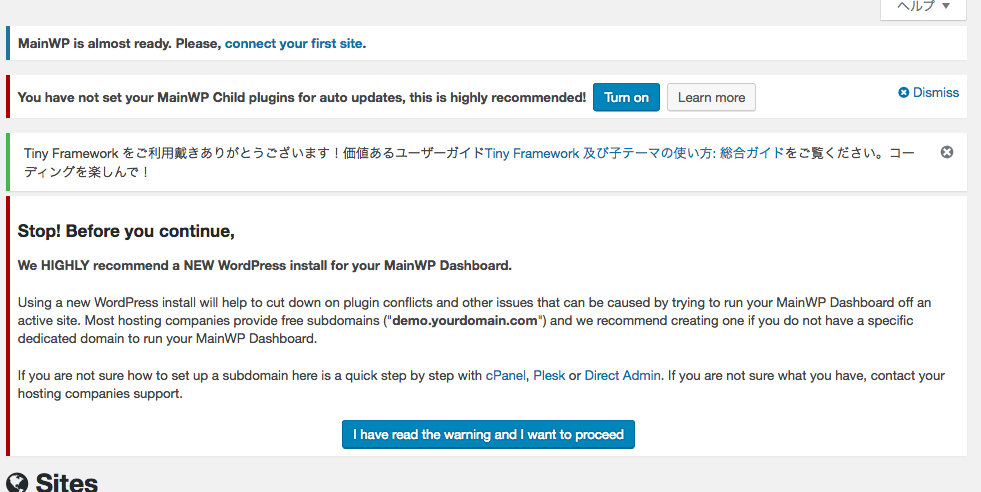Click the Turn on button
The width and height of the screenshot is (981, 492).
tap(626, 98)
